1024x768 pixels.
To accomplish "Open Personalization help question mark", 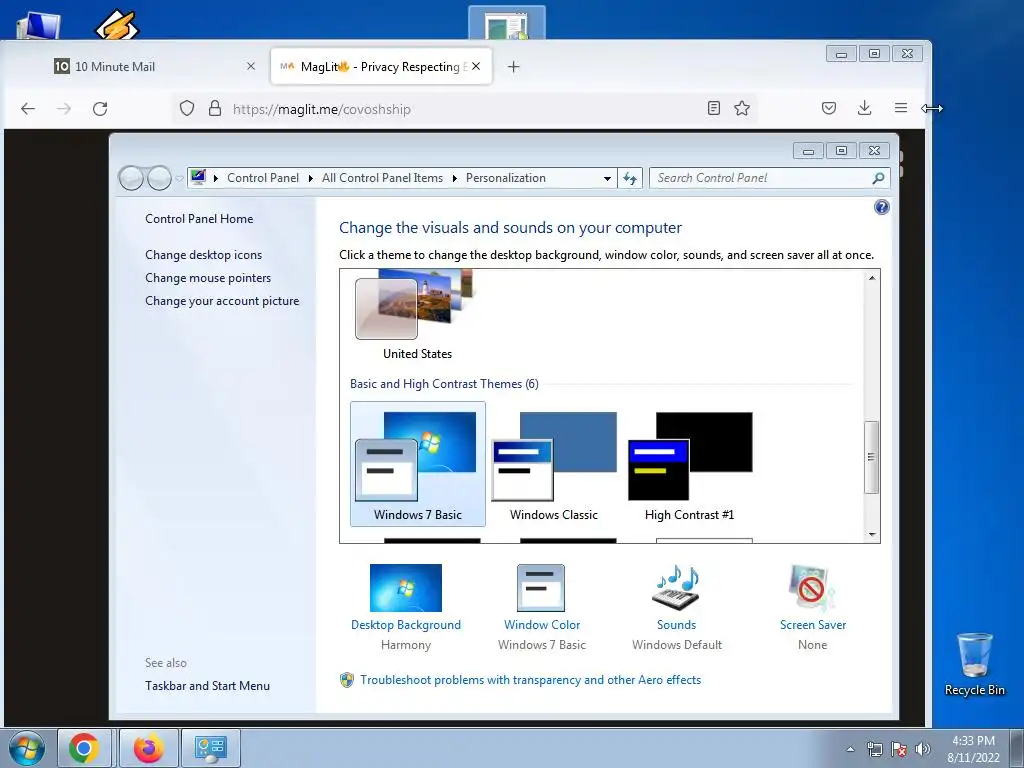I will (882, 207).
